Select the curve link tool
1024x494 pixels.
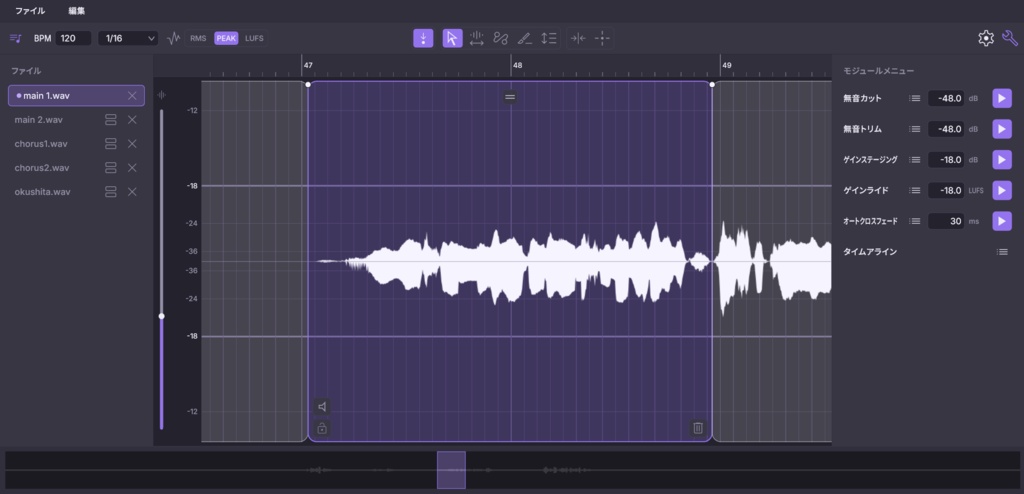501,39
